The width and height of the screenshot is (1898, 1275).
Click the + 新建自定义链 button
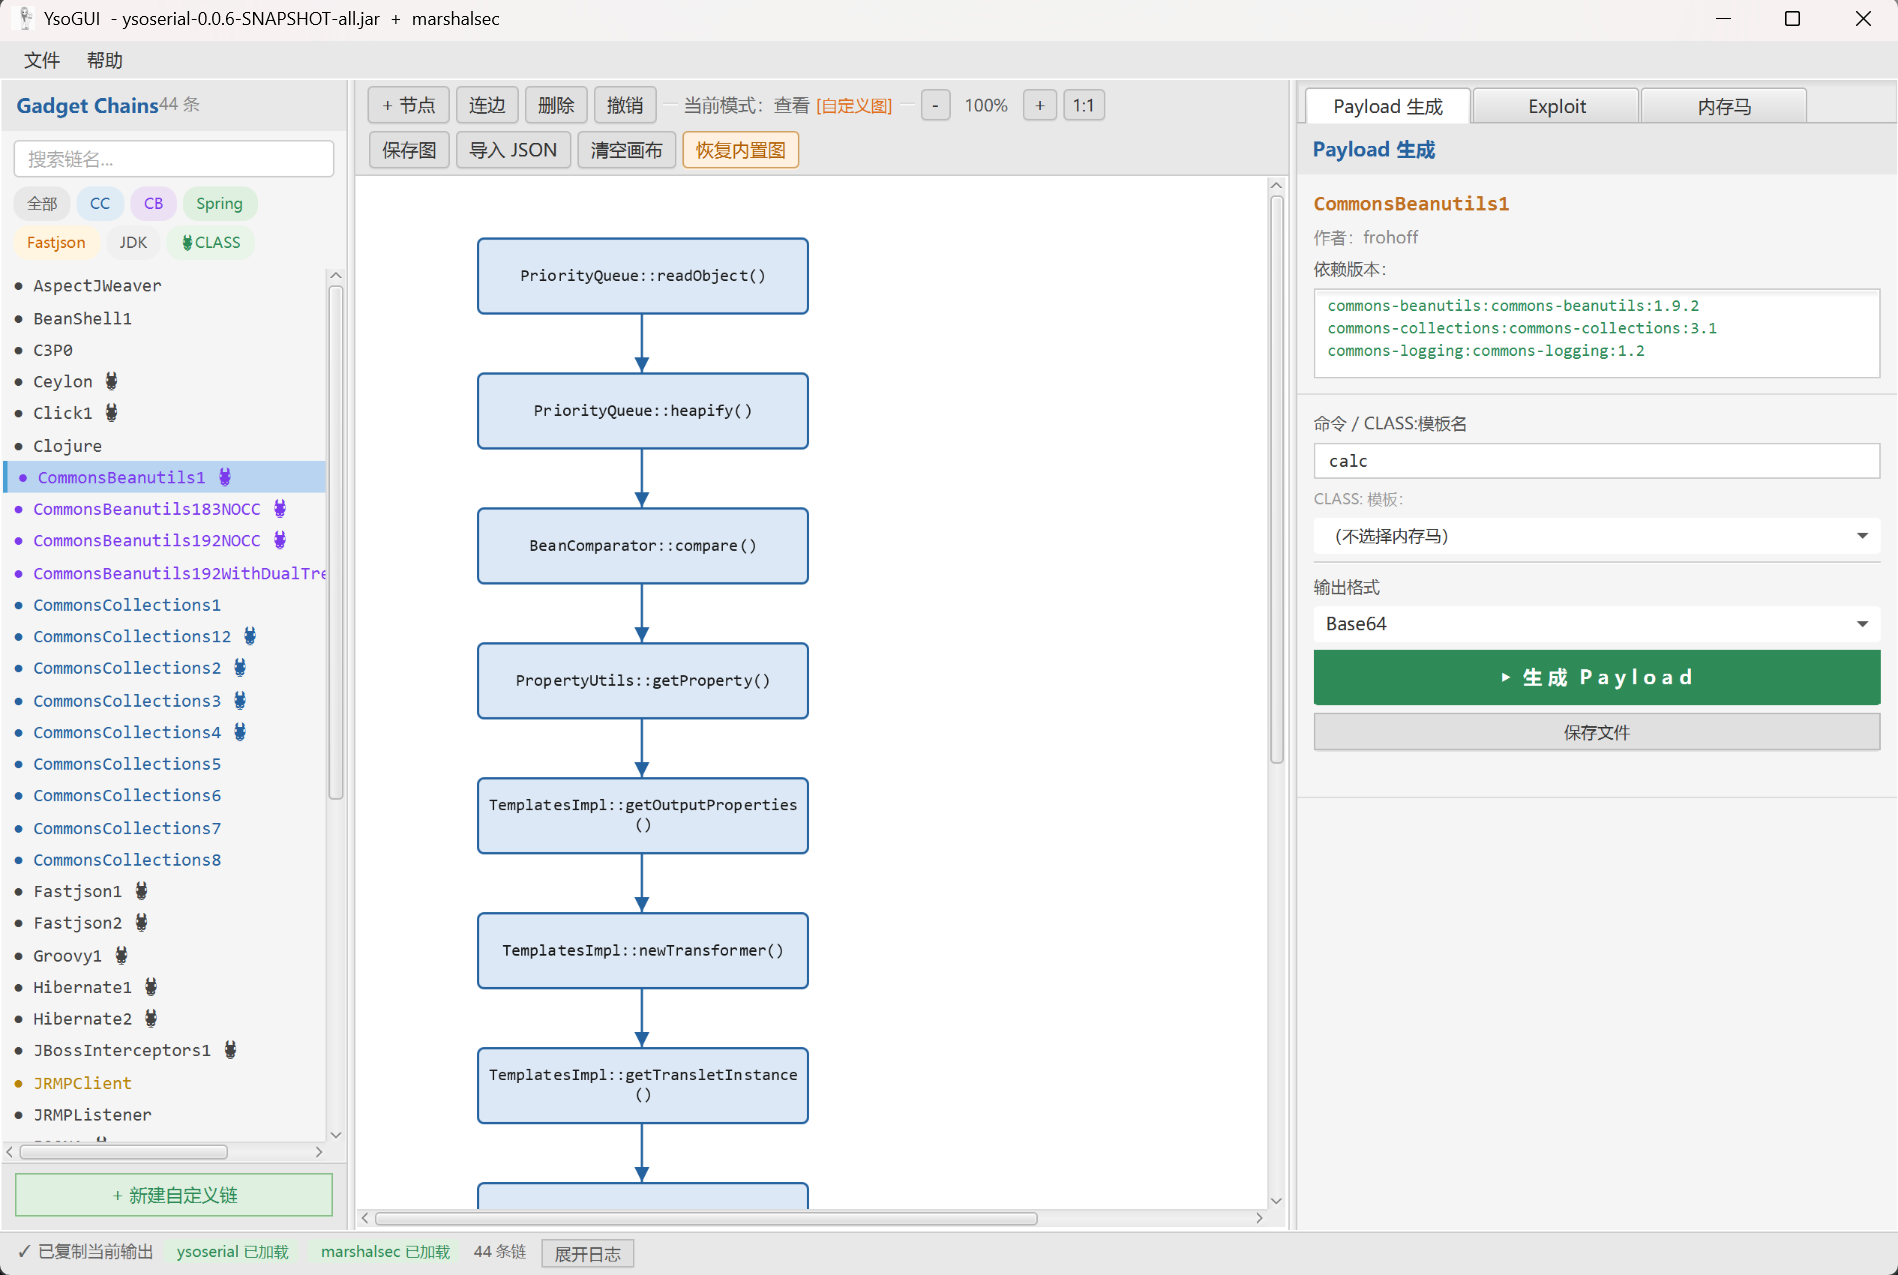coord(174,1195)
